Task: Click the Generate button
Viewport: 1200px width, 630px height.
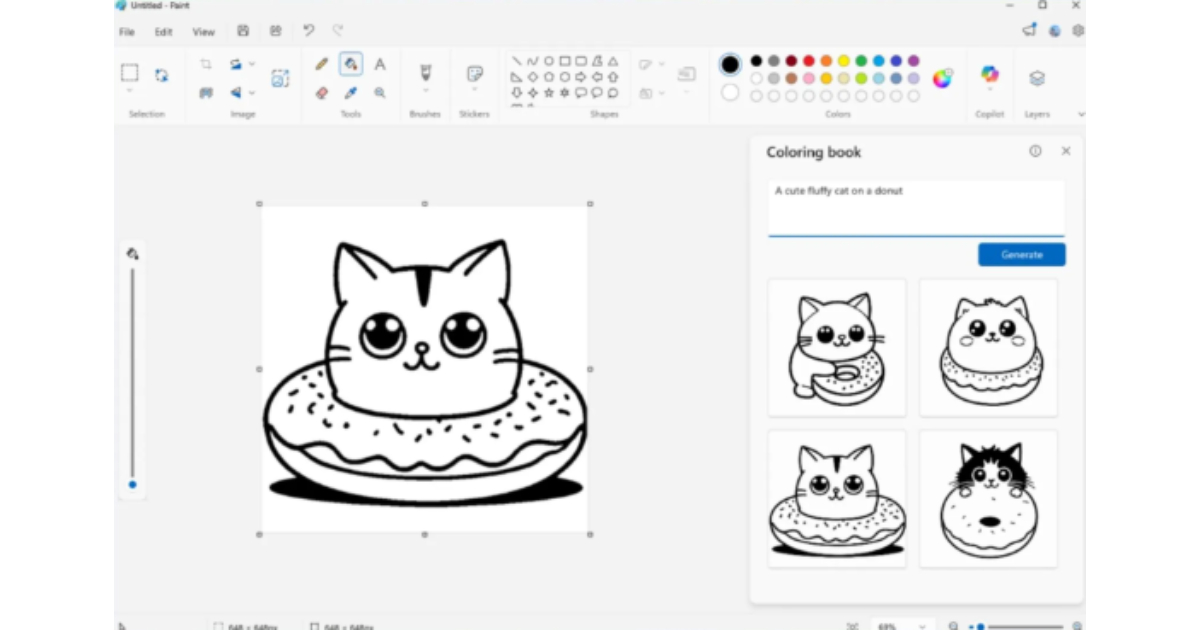Action: click(x=1021, y=255)
